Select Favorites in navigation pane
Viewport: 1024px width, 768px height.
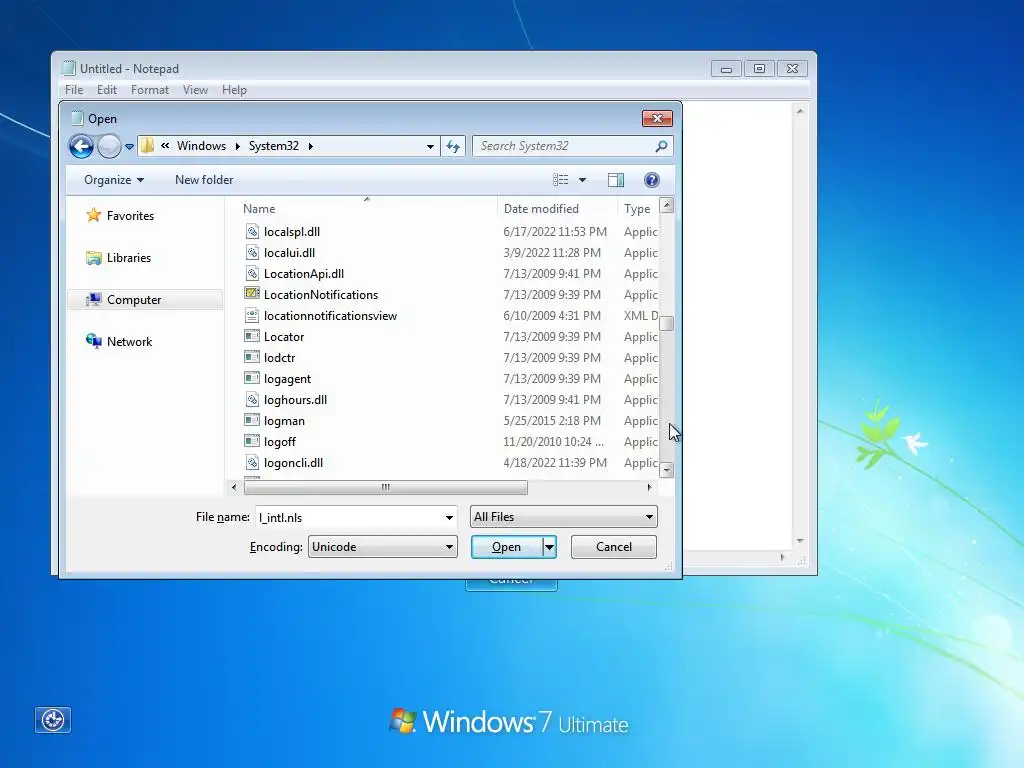(130, 216)
